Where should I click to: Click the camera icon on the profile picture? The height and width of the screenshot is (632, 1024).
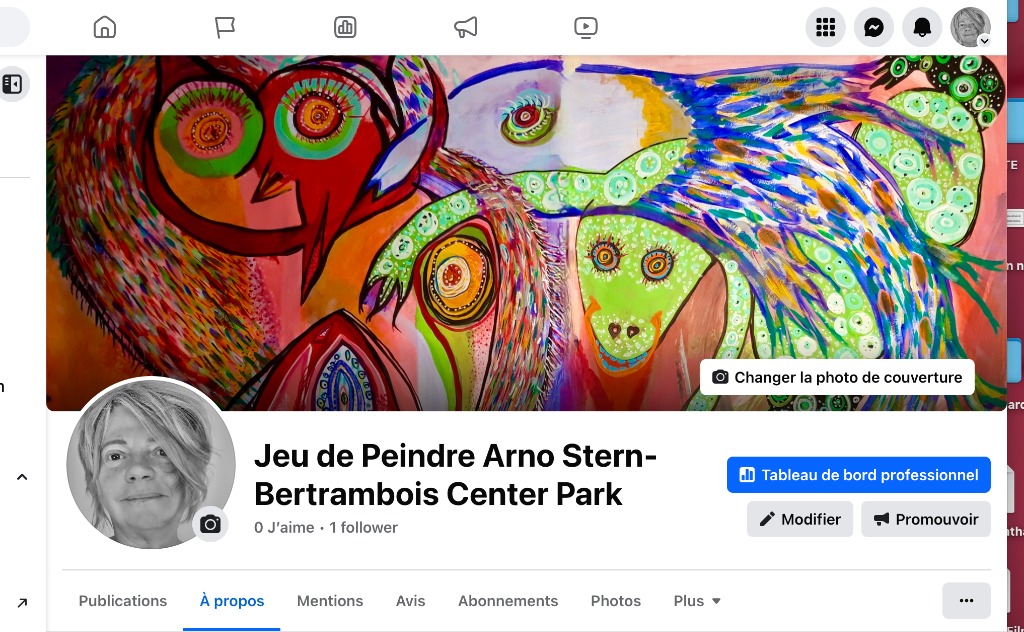point(210,524)
